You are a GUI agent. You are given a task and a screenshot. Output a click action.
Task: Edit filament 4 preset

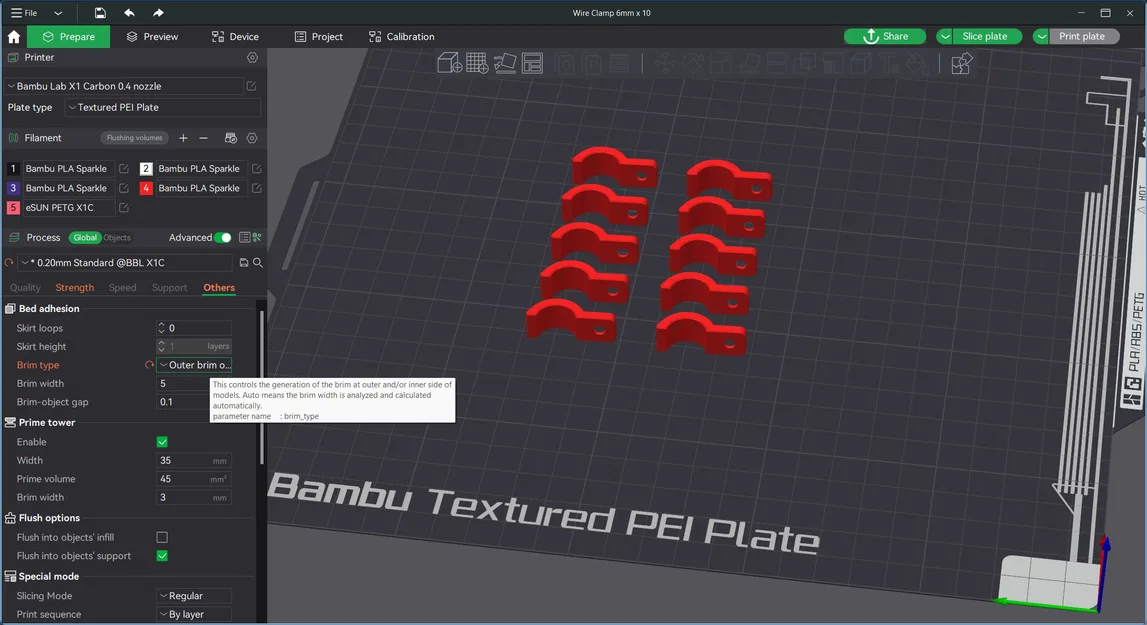257,188
